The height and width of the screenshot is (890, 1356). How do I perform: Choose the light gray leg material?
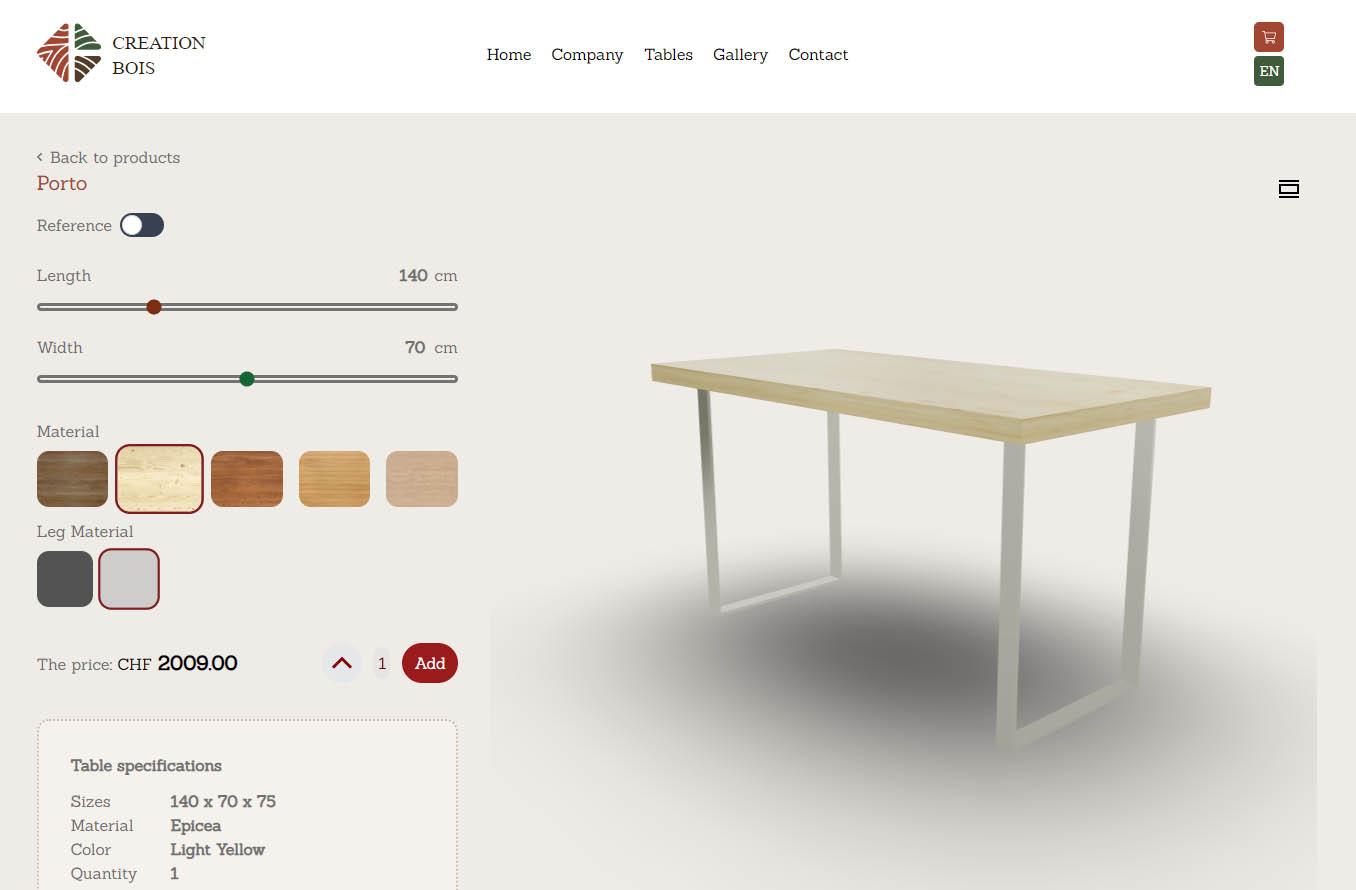click(x=129, y=579)
